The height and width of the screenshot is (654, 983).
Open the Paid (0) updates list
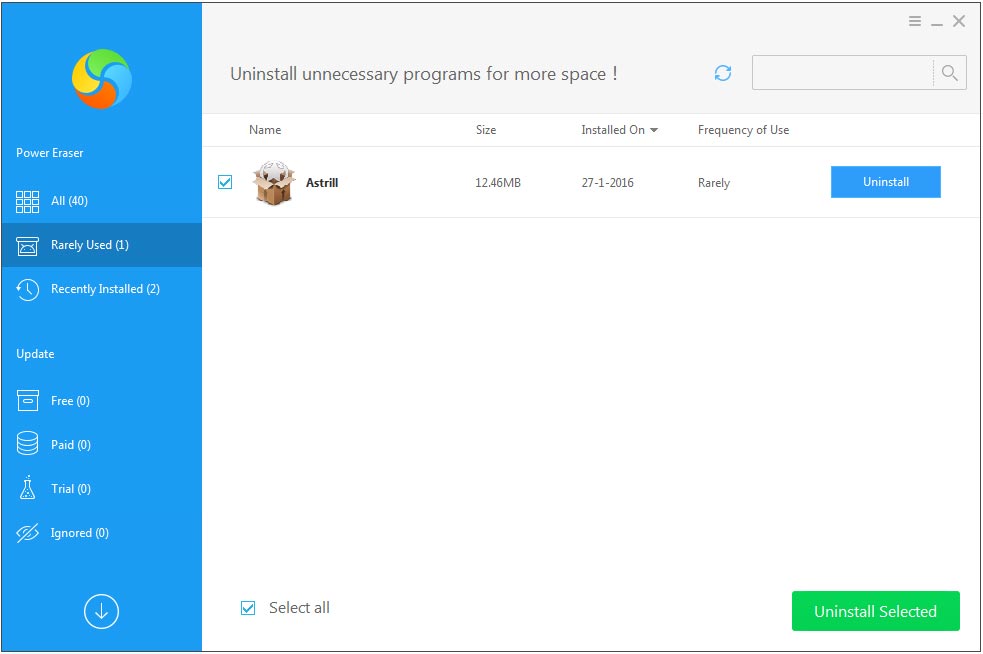pos(102,445)
